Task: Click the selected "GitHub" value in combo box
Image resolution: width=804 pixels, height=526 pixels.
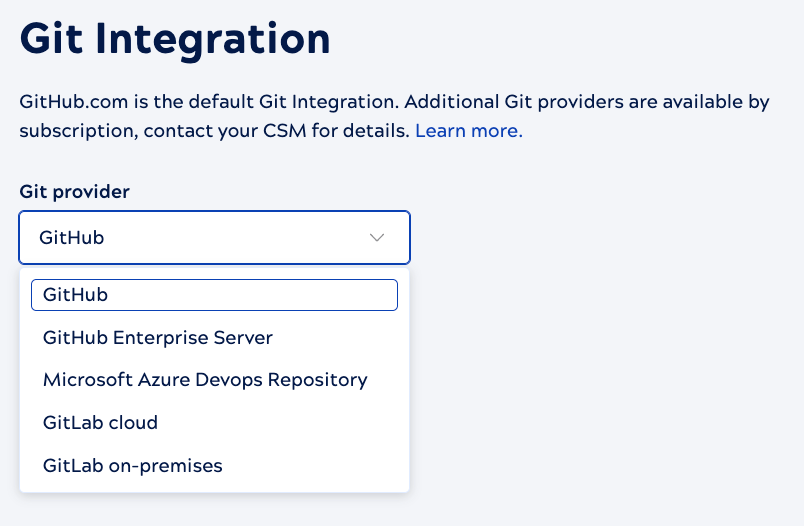Action: coord(72,238)
